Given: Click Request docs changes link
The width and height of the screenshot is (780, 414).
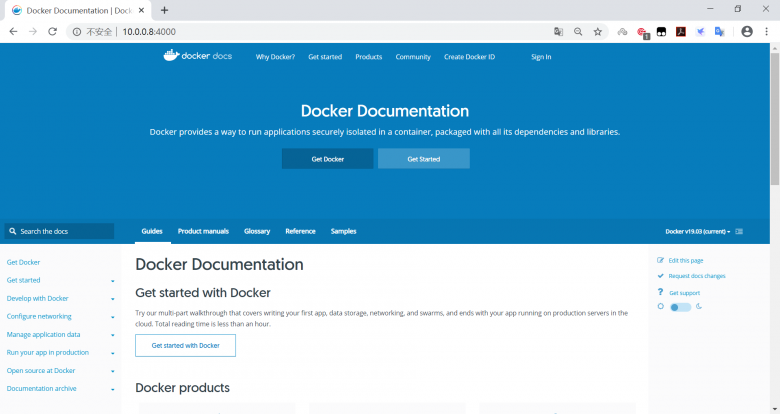Looking at the screenshot, I should (697, 276).
